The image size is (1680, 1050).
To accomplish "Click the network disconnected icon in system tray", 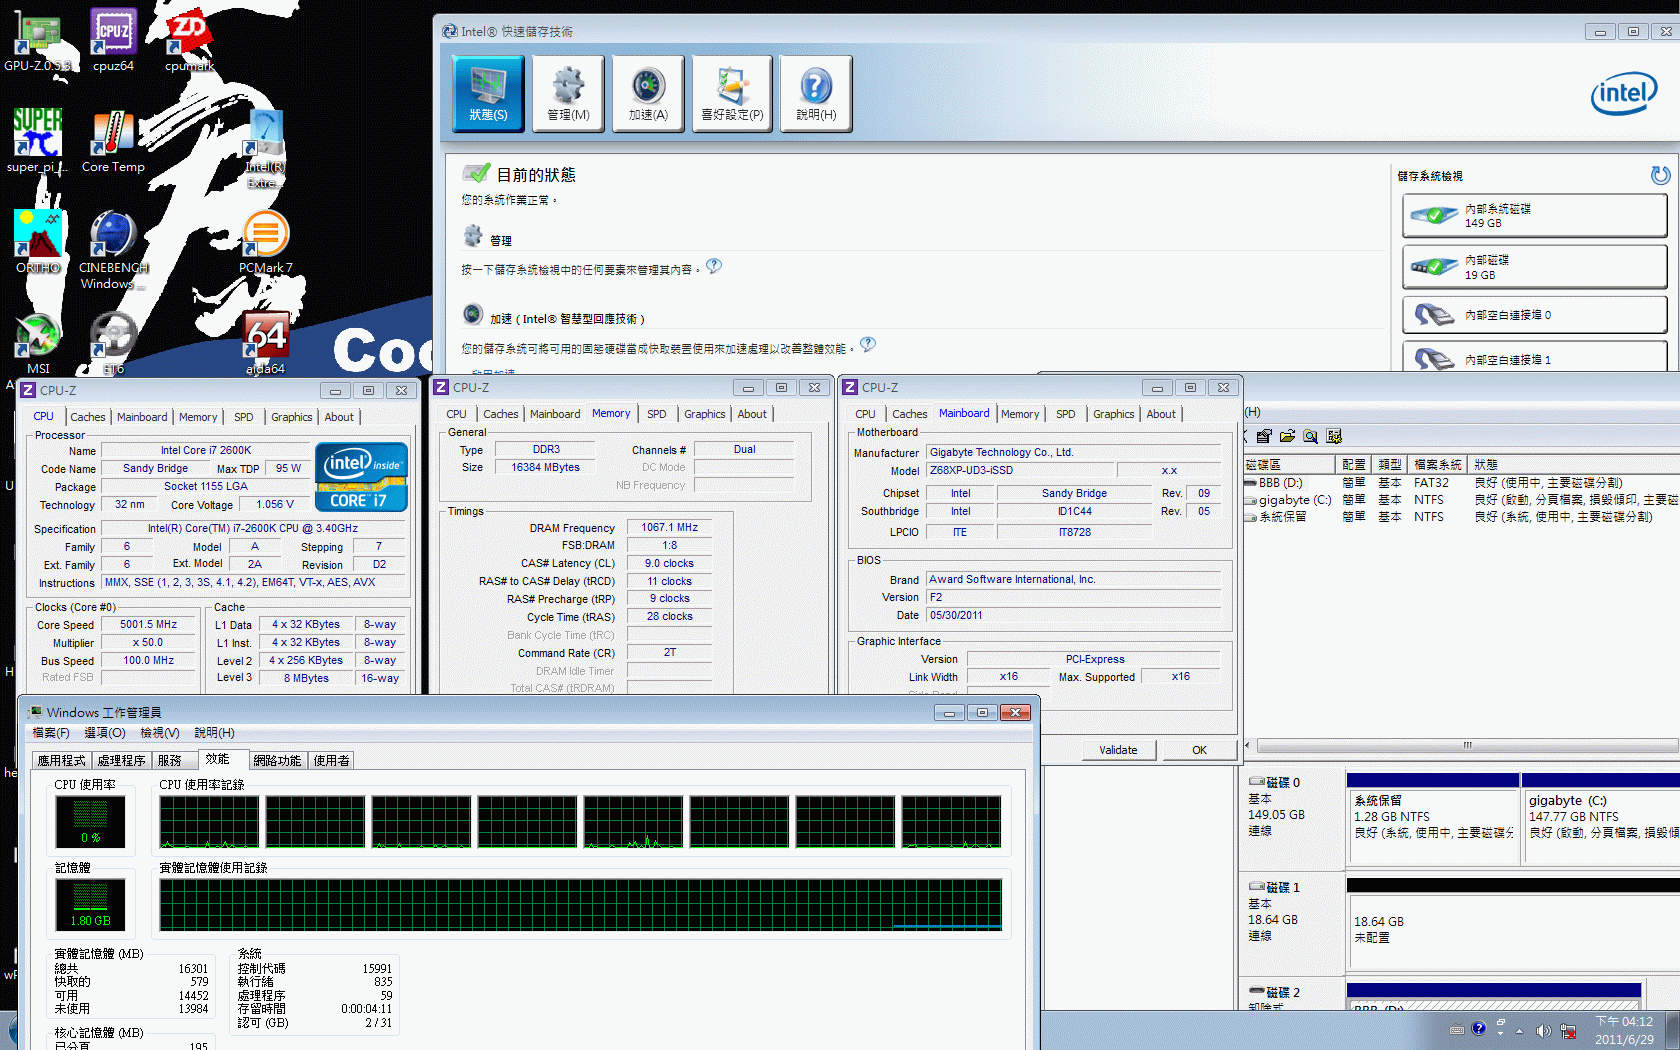I will [1568, 1031].
